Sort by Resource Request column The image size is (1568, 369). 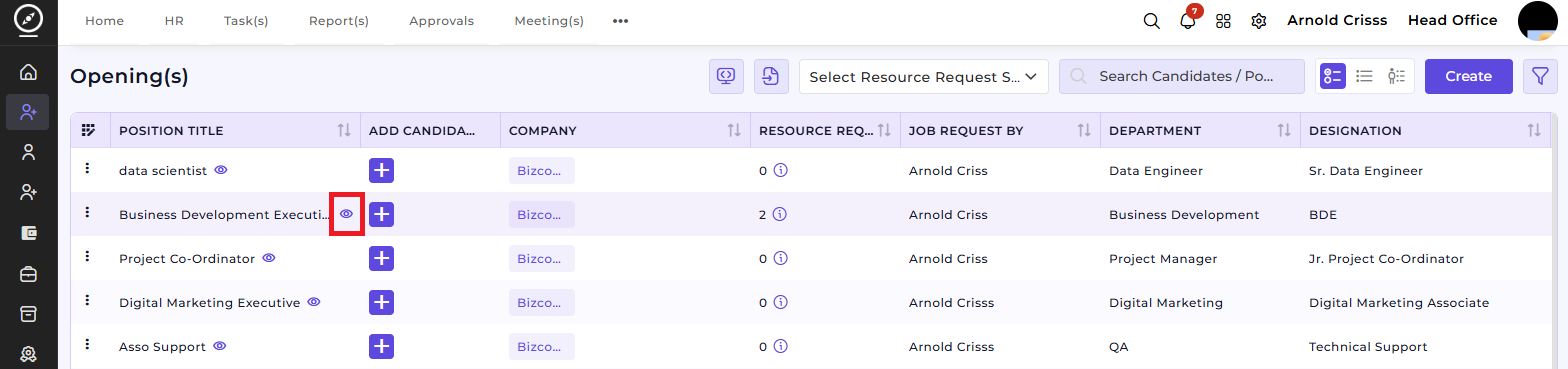(x=884, y=130)
